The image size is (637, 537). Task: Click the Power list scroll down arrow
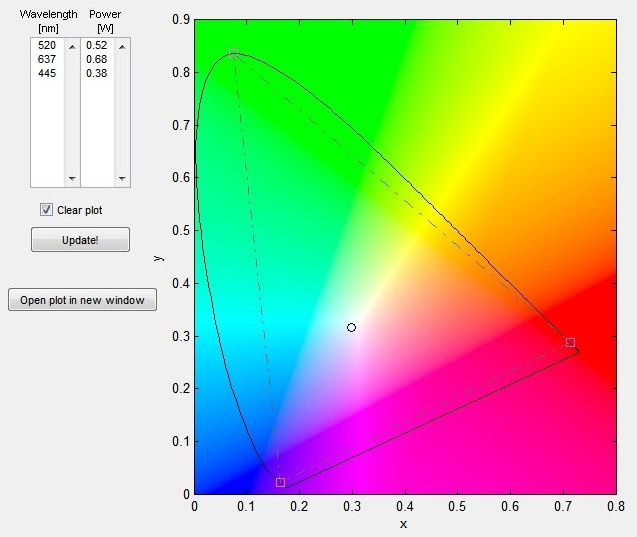(x=121, y=179)
